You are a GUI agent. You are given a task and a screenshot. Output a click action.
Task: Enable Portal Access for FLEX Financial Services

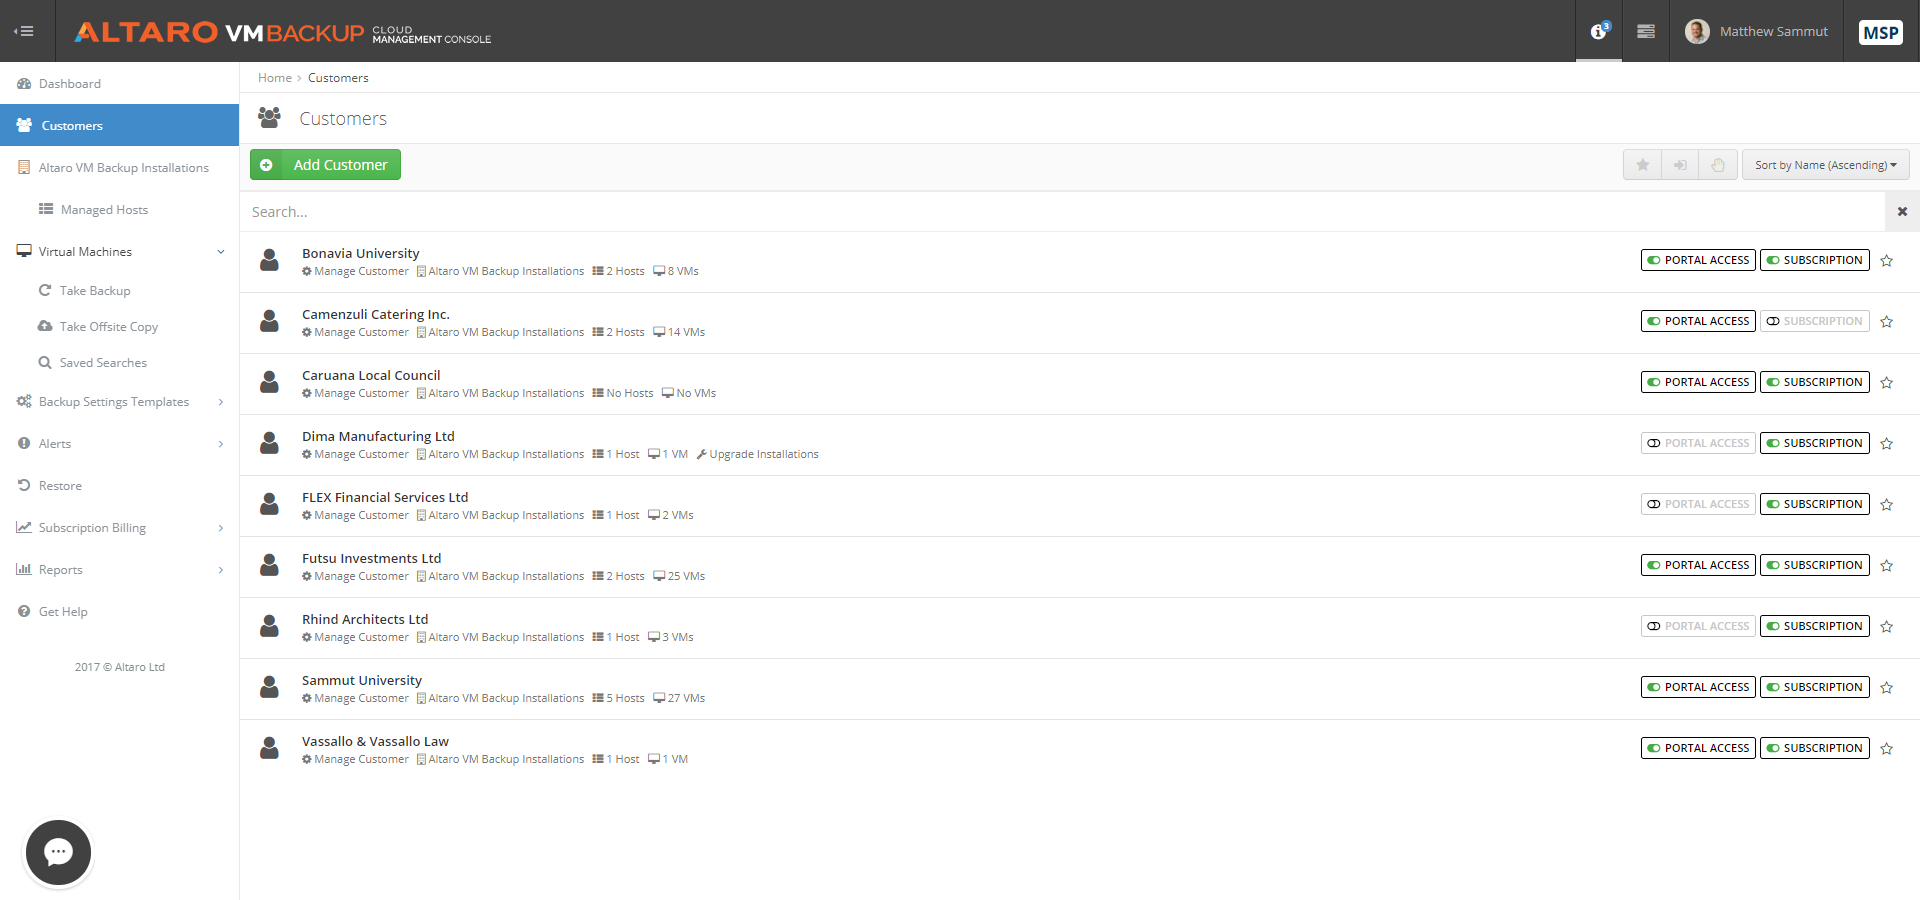pyautogui.click(x=1698, y=504)
